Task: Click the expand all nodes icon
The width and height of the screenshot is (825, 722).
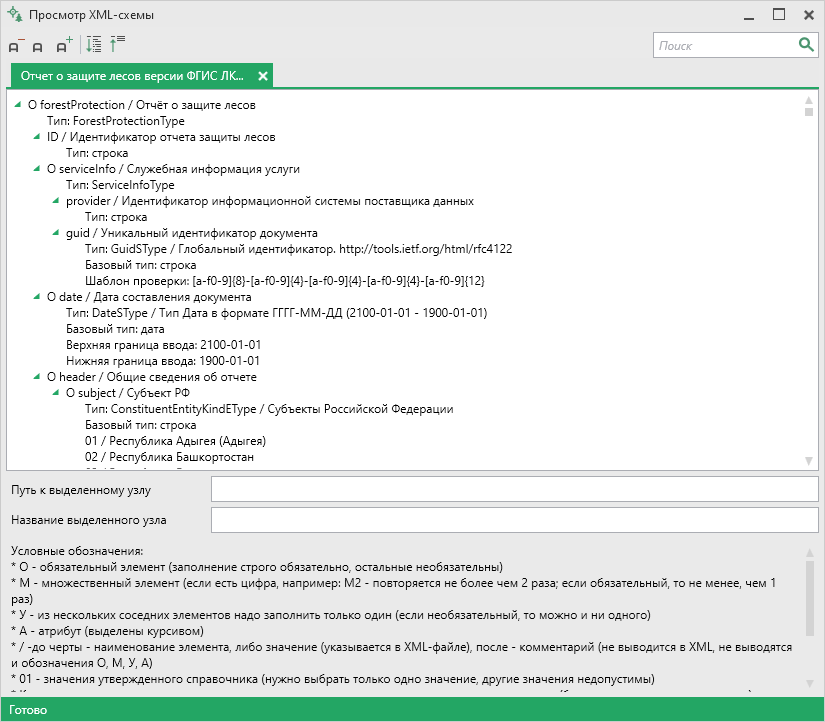Action: (94, 45)
